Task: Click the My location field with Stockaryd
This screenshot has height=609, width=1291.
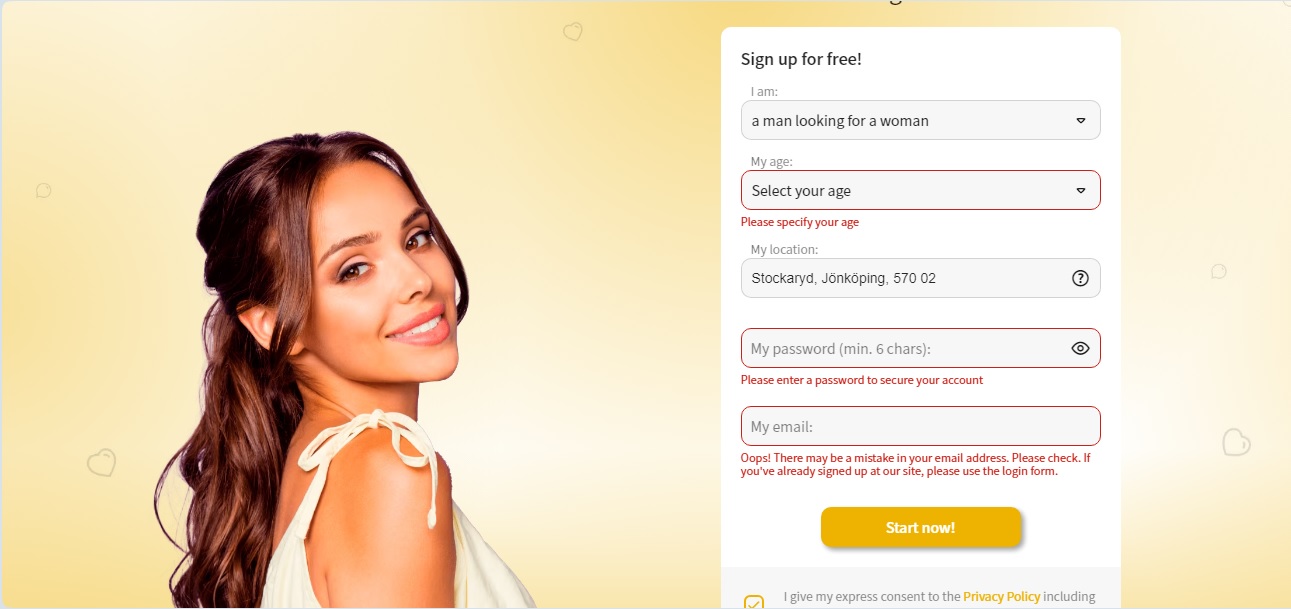Action: [x=920, y=278]
